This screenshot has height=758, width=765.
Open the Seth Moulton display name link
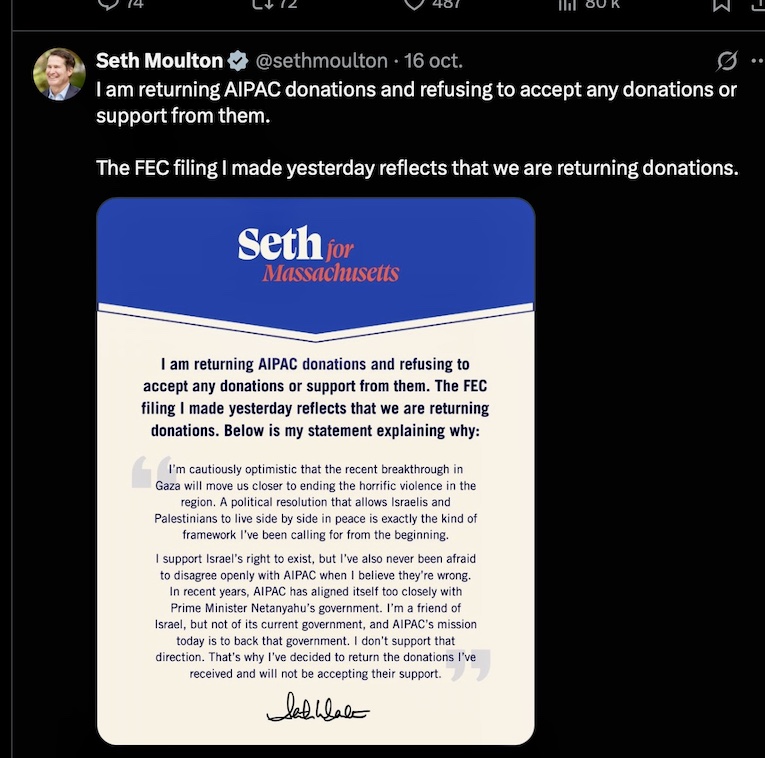tap(159, 61)
